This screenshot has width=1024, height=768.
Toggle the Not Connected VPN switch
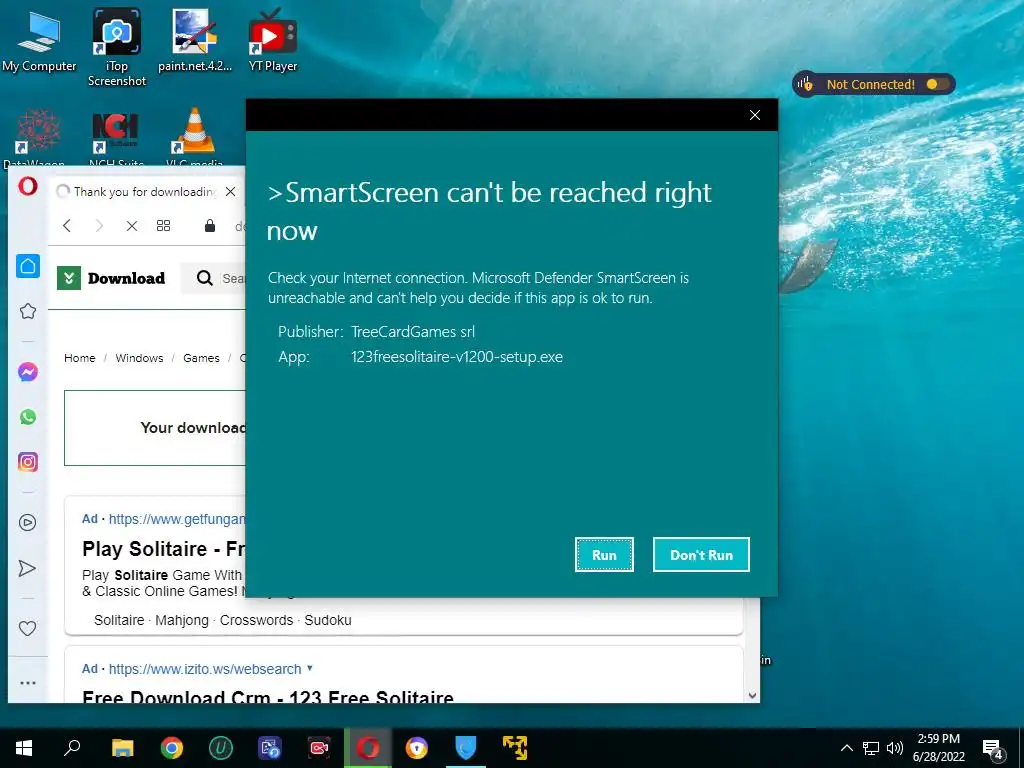click(936, 84)
